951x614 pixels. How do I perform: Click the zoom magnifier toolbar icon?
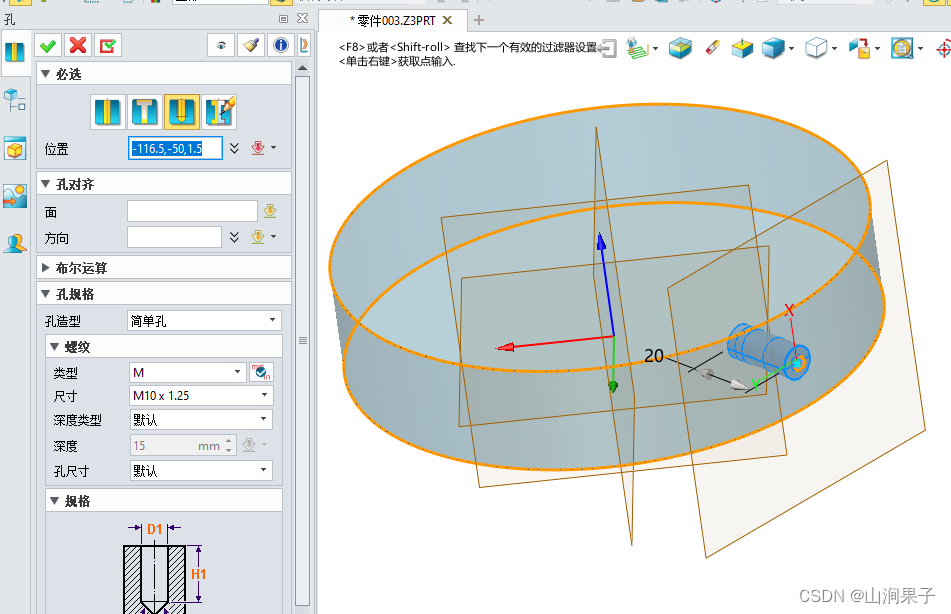[x=902, y=49]
